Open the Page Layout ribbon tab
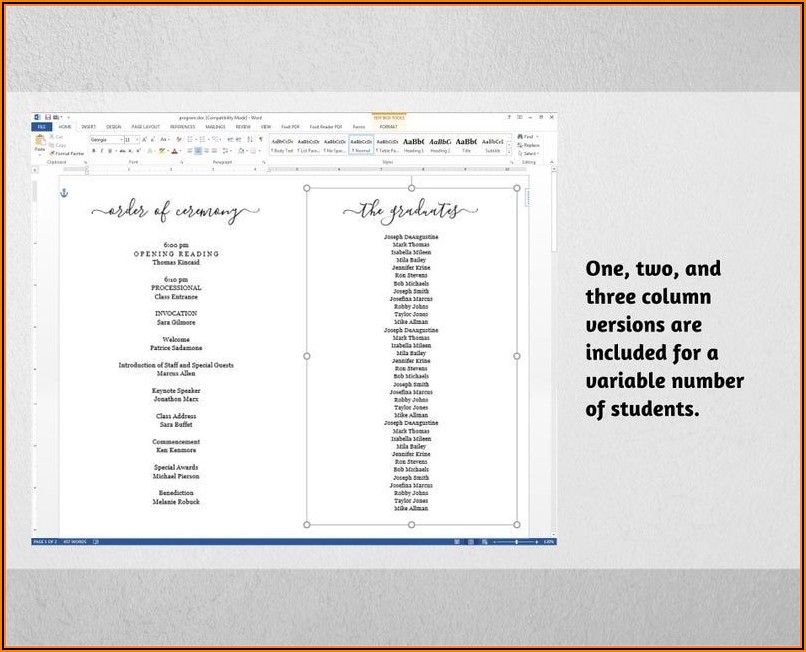 [x=145, y=127]
